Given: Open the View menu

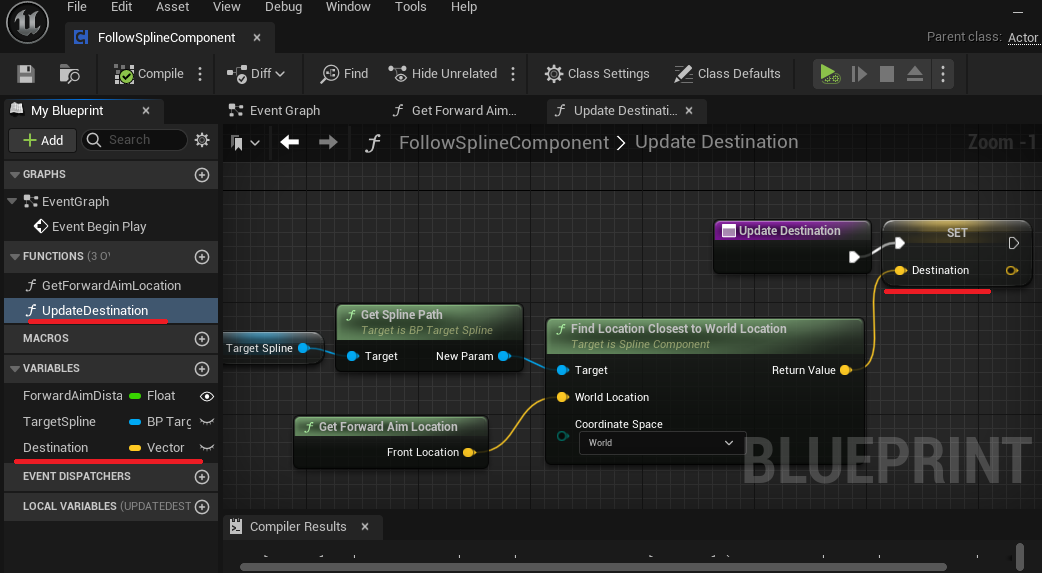Looking at the screenshot, I should pyautogui.click(x=227, y=7).
